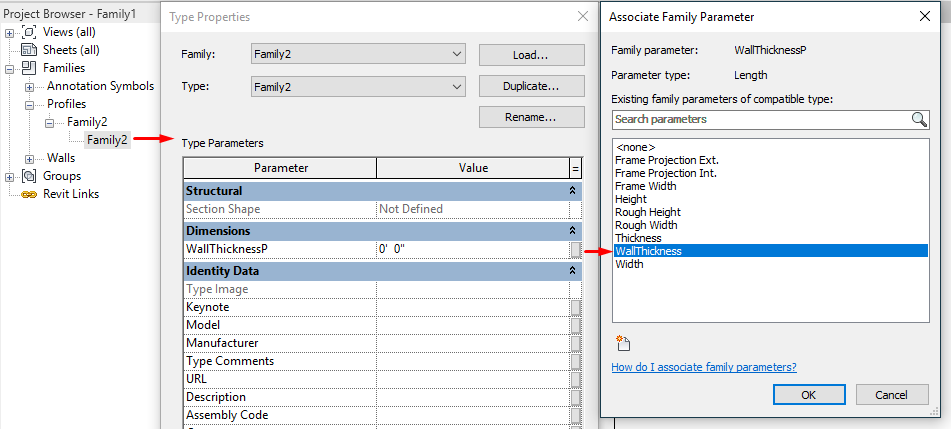Select Annotation Symbols in browser

(x=101, y=86)
